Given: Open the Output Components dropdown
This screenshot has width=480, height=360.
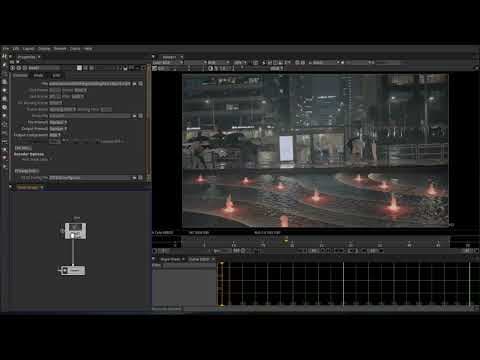Looking at the screenshot, I should [55, 135].
